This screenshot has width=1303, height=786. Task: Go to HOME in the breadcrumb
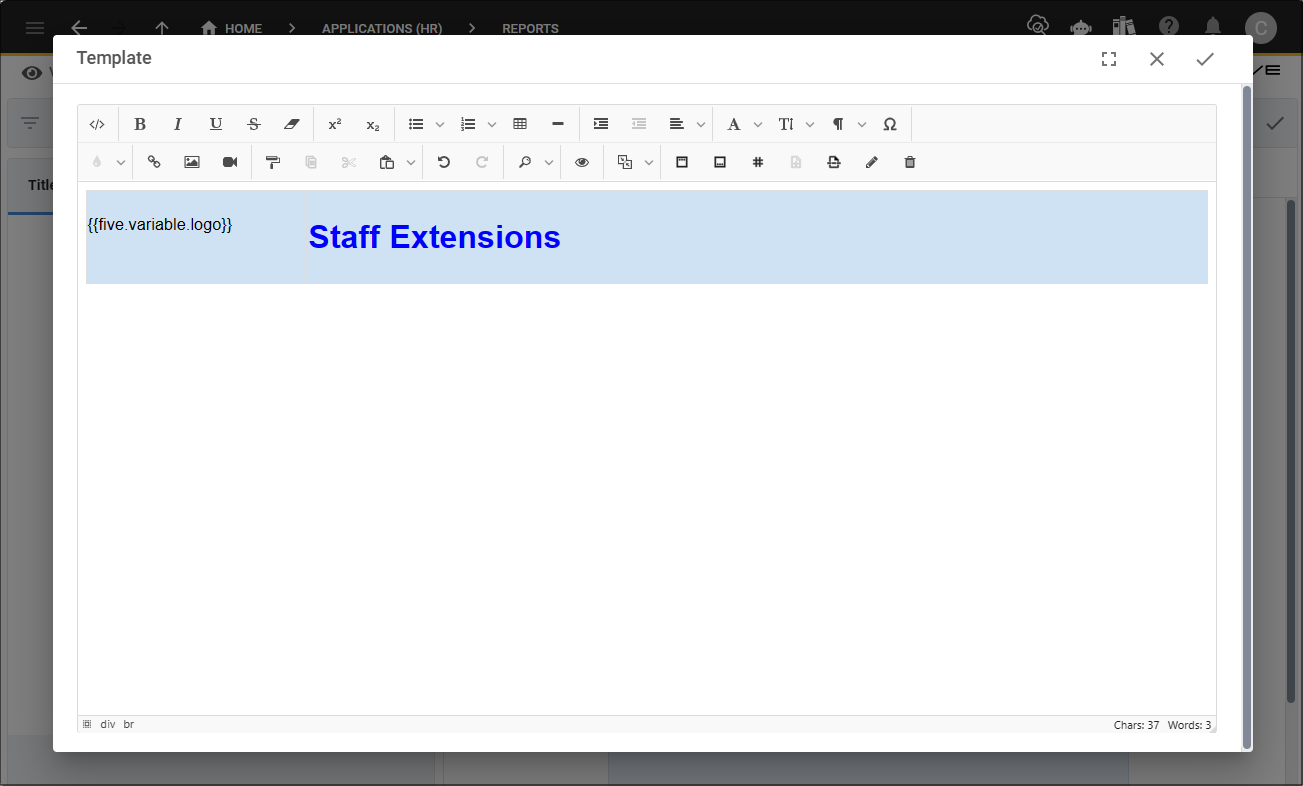(232, 28)
